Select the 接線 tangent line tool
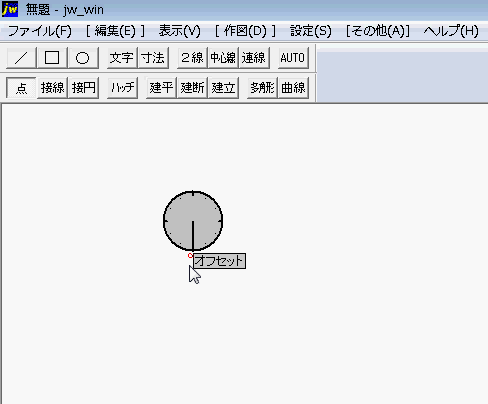The image size is (488, 404). [52, 88]
